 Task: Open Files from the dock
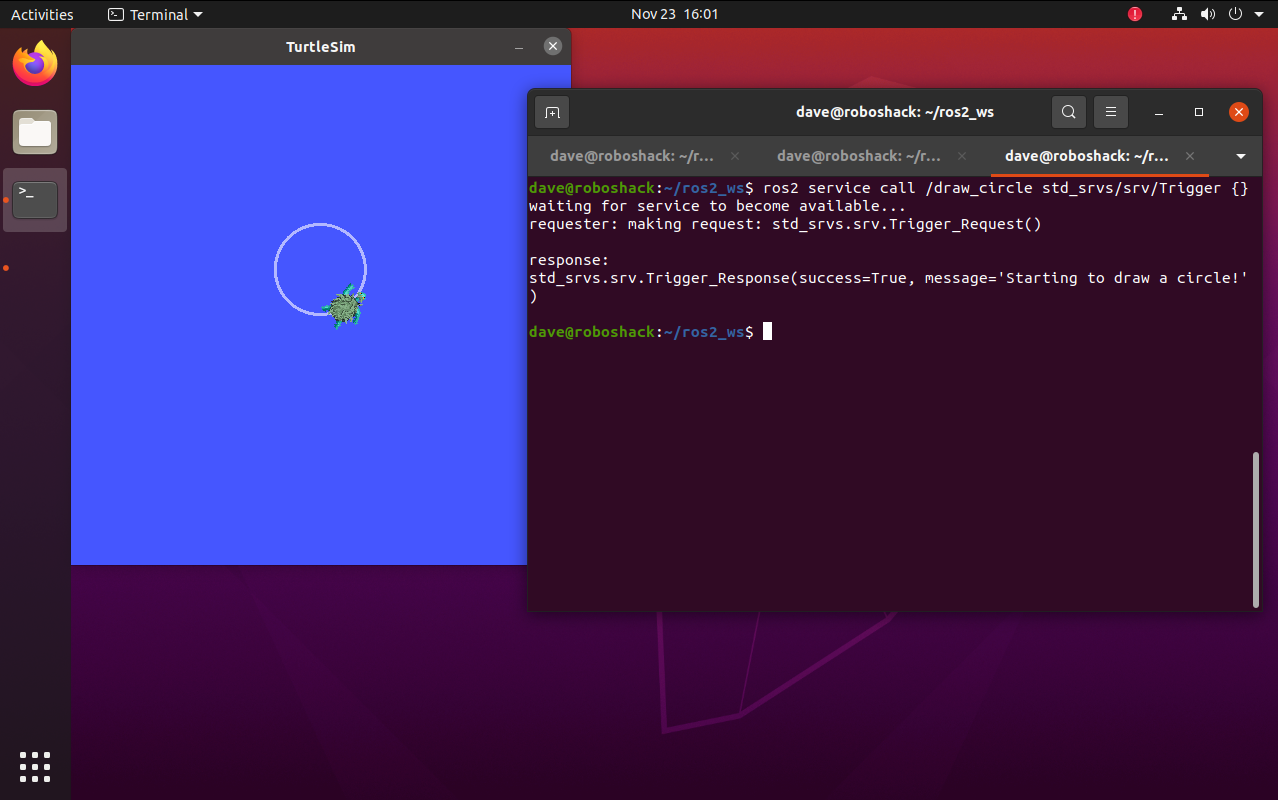tap(35, 132)
